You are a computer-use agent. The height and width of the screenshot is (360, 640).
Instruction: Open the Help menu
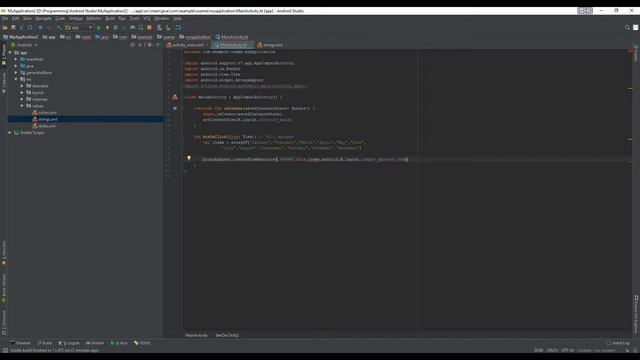pyautogui.click(x=177, y=18)
